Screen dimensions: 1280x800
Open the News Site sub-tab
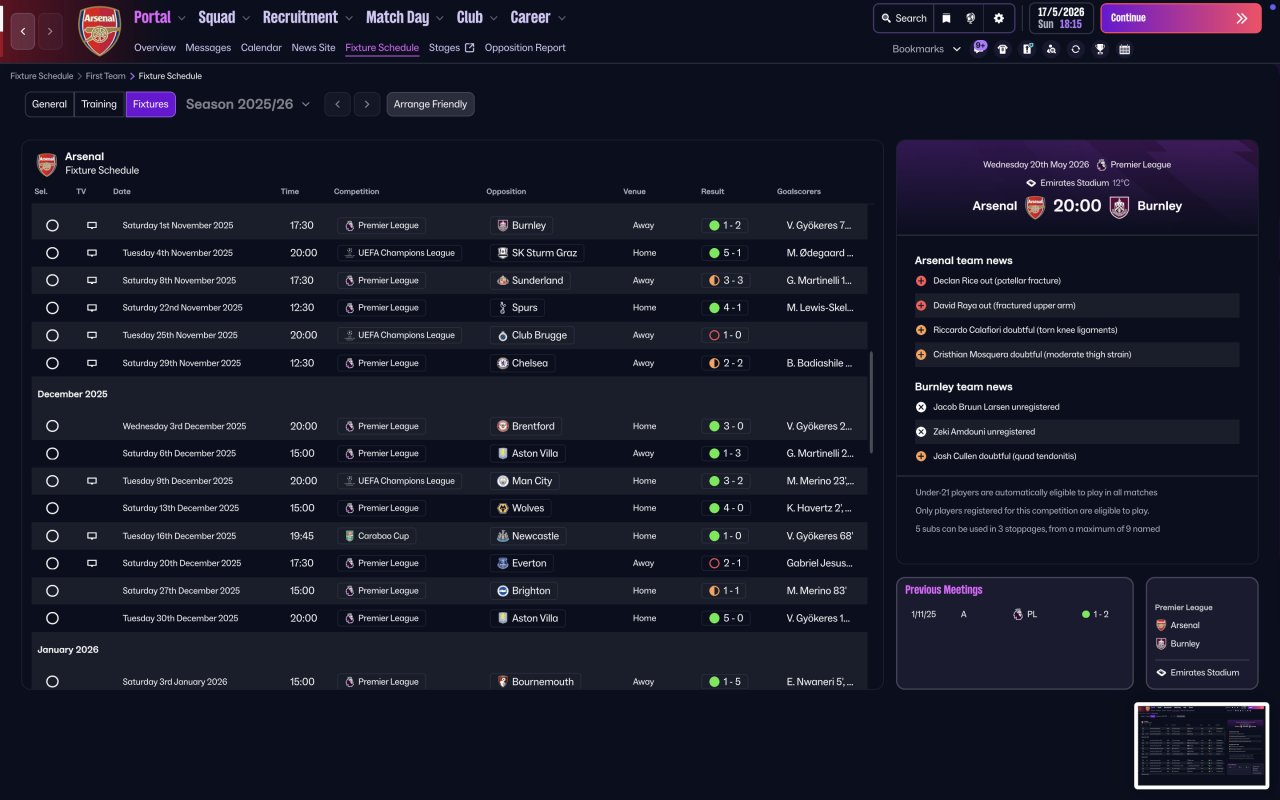[314, 47]
